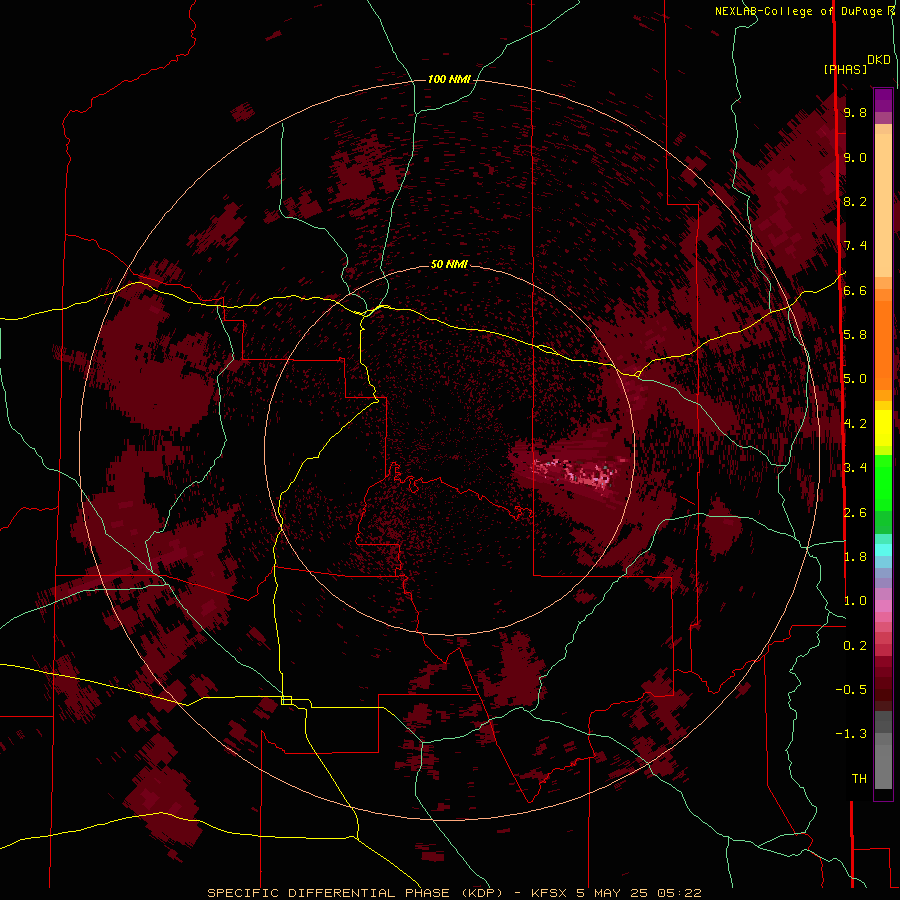Click the 1.0 value on the color scale
This screenshot has width=900, height=900.
point(855,601)
